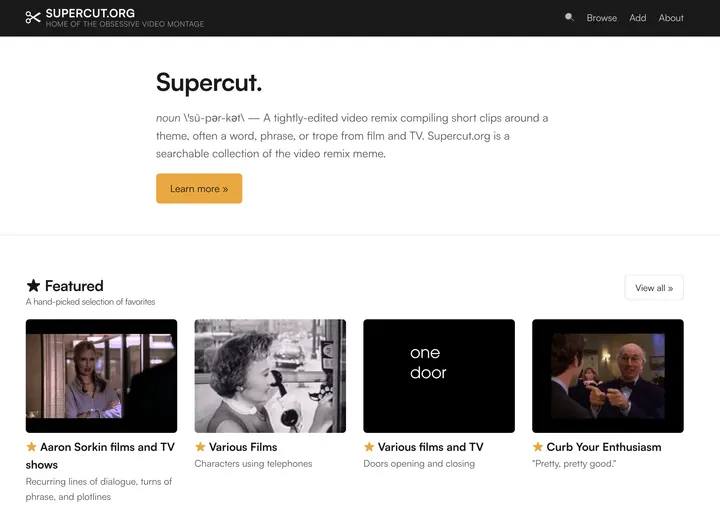
Task: Click the black Featured star icon
Action: tap(33, 286)
